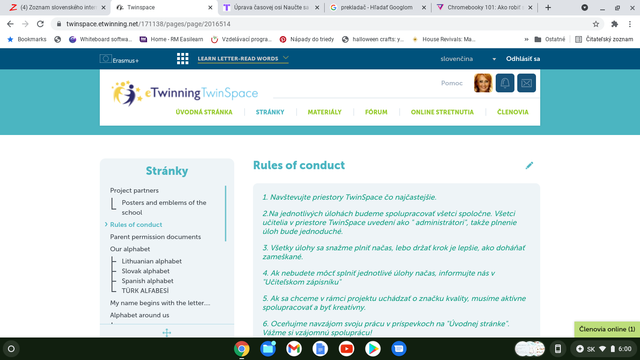This screenshot has width=640, height=360.
Task: Open ONLINE STRETNUTIA menu
Action: point(442,112)
